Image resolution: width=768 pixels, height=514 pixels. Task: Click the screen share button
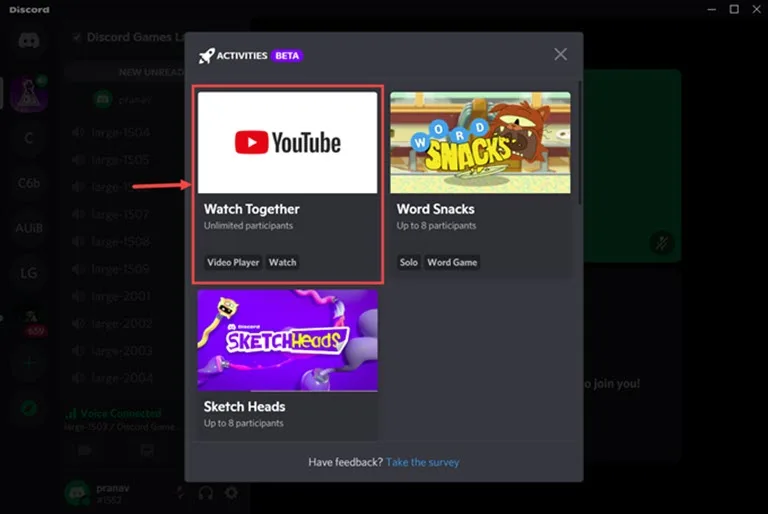coord(147,450)
